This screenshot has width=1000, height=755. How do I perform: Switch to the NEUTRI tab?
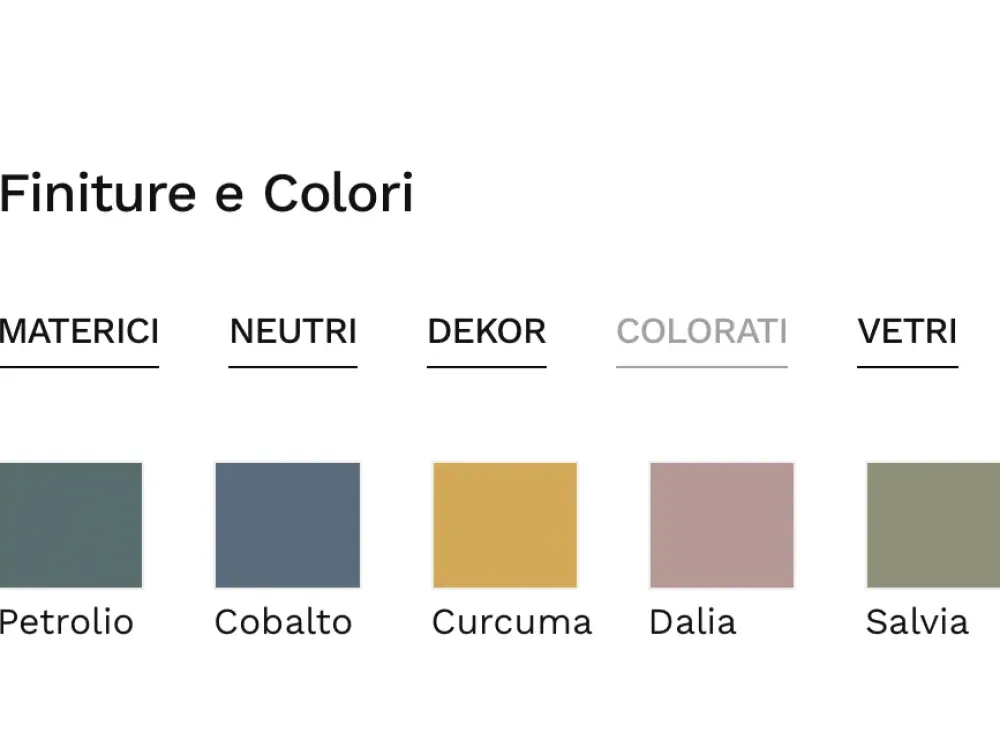point(293,331)
